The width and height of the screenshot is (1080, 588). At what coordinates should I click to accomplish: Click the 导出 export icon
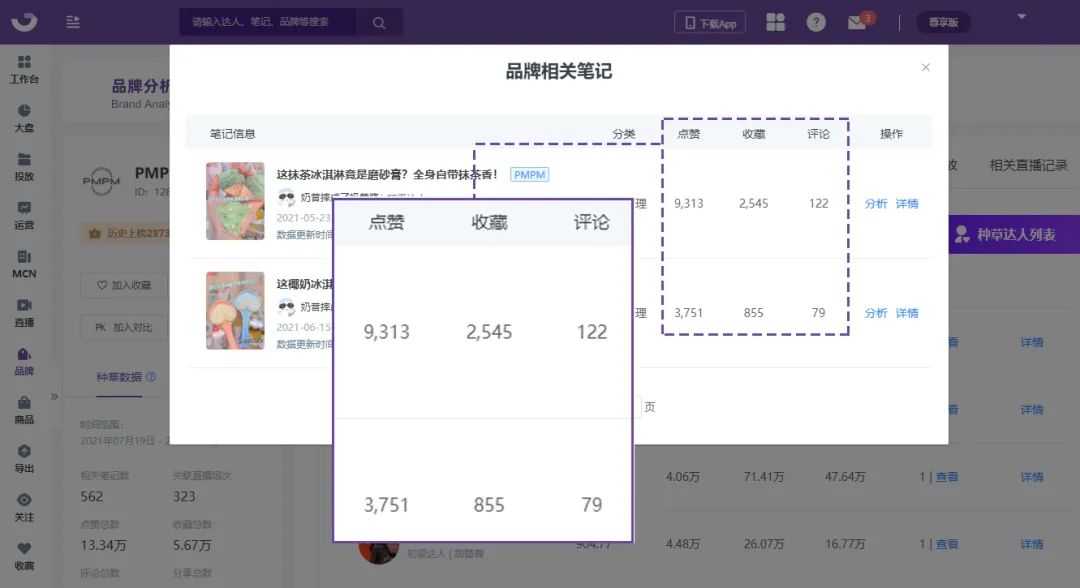tap(24, 458)
